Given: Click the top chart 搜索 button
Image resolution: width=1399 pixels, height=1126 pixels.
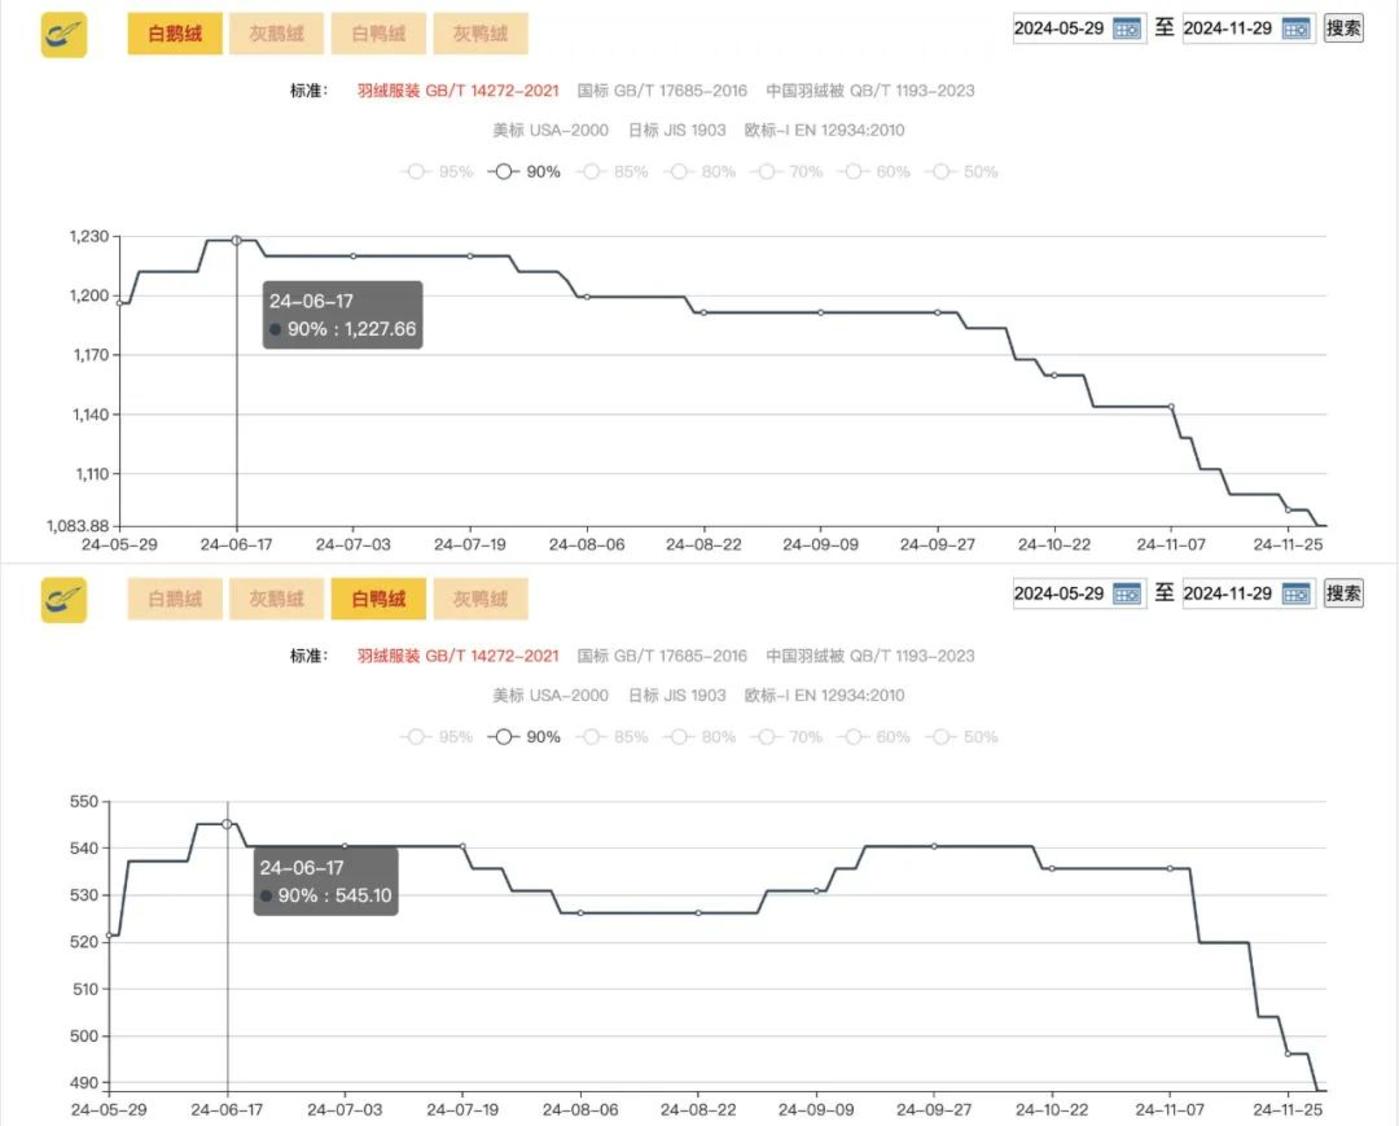Looking at the screenshot, I should [x=1343, y=28].
